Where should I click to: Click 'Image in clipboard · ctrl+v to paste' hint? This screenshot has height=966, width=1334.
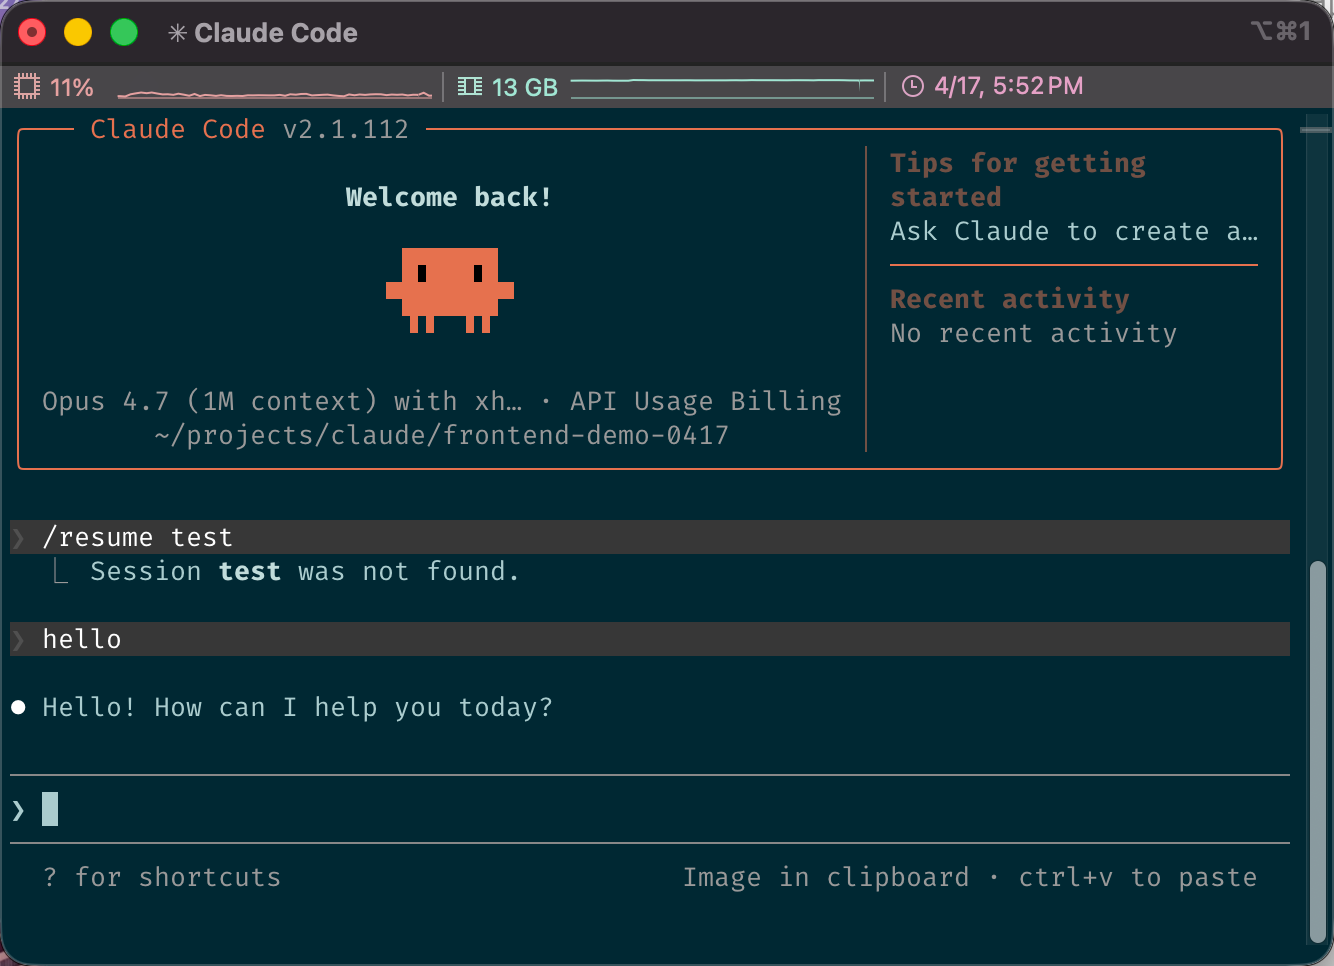pos(970,877)
